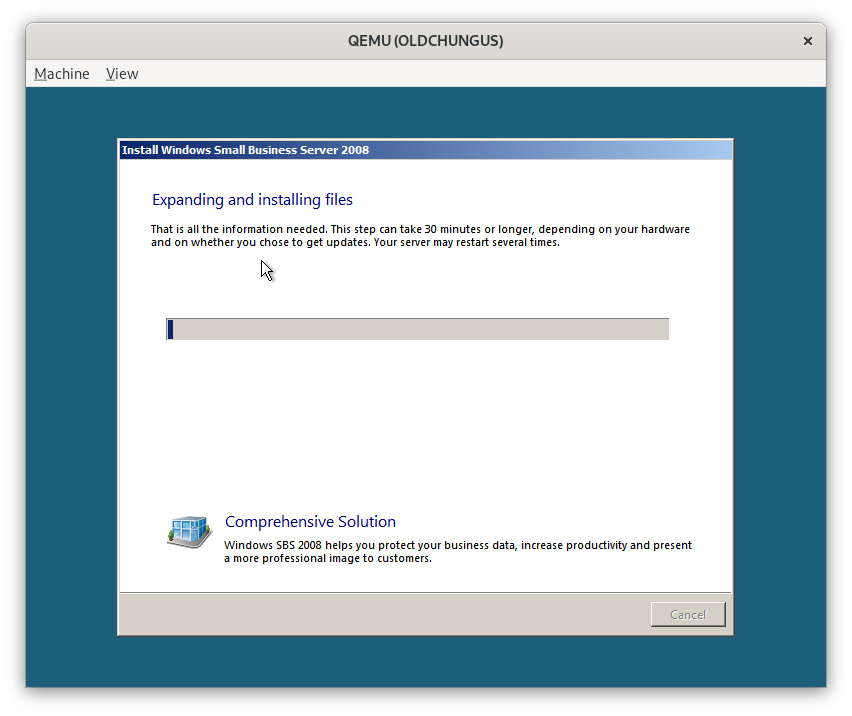This screenshot has width=852, height=716.
Task: Click the 'Expanding and installing files' heading
Action: click(252, 200)
